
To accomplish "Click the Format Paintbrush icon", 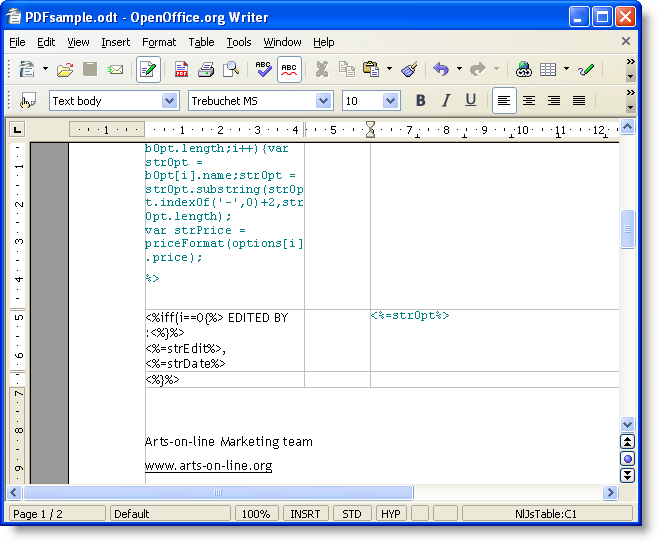I will point(409,70).
